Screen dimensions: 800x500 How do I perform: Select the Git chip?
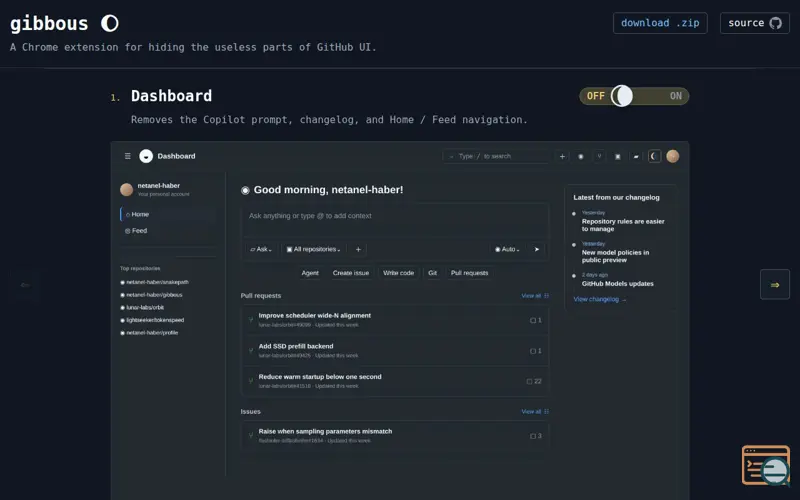click(x=432, y=273)
